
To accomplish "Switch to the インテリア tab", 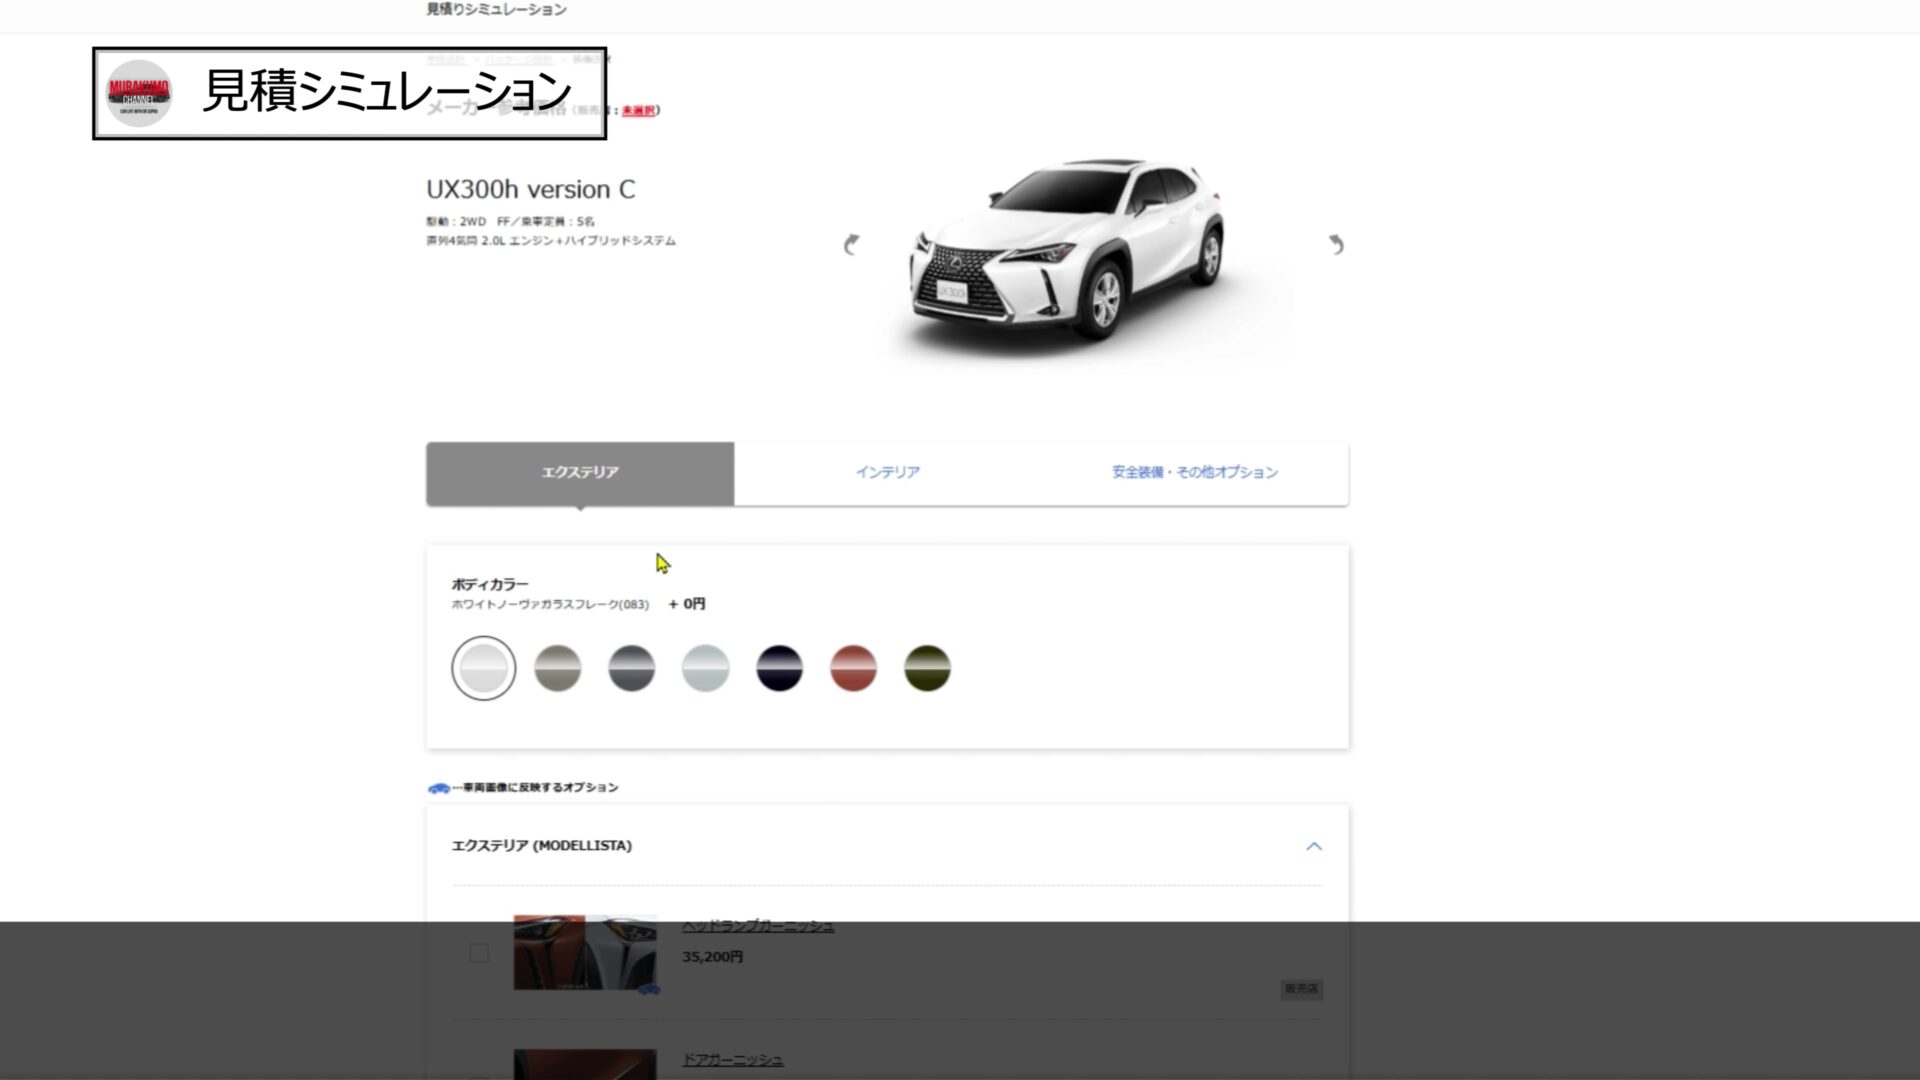I will [x=887, y=472].
